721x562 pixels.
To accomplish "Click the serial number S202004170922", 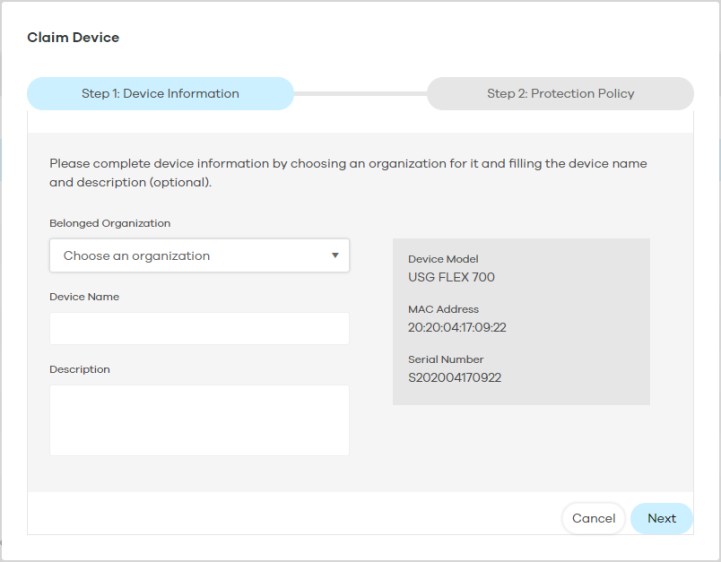I will 454,378.
